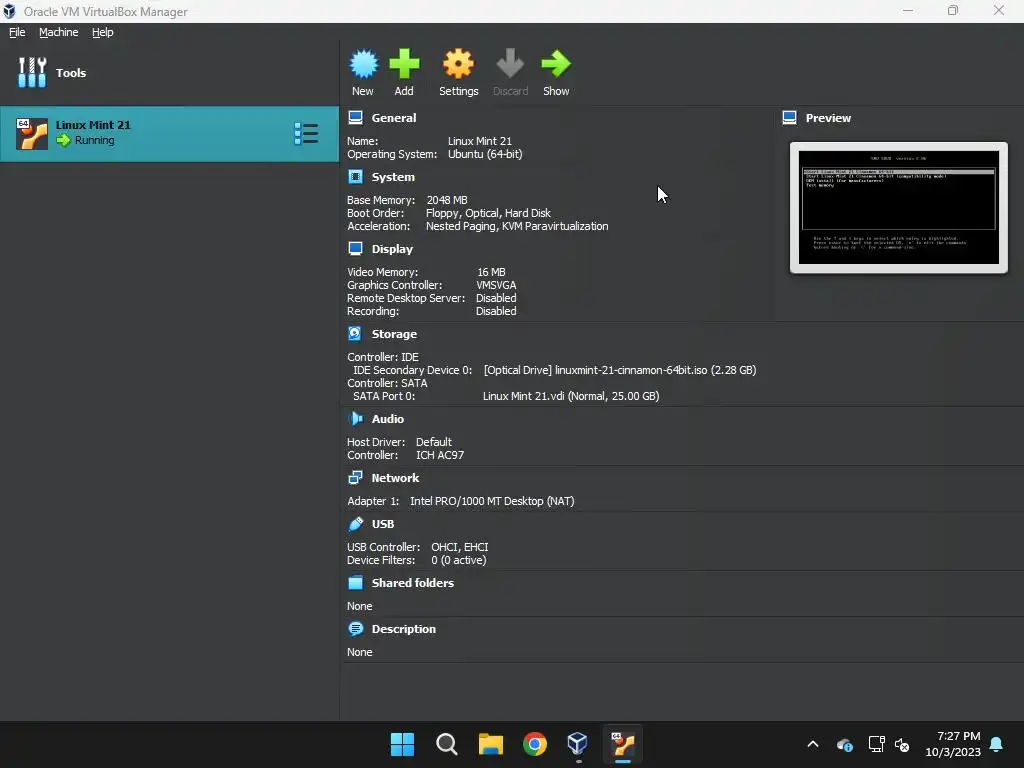The image size is (1024, 768).
Task: Click the Discard toolbar button
Action: (510, 72)
